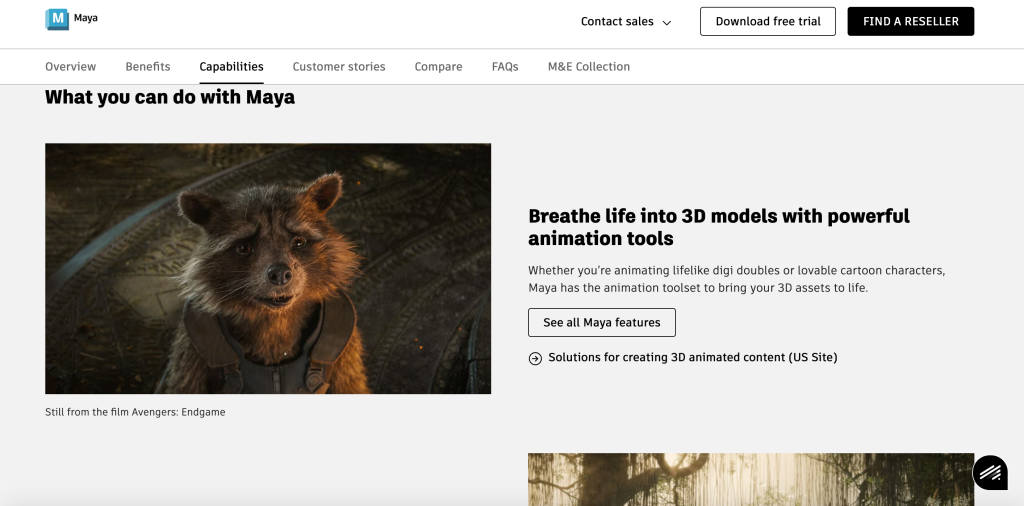Image resolution: width=1024 pixels, height=506 pixels.
Task: Open the Benefits tab
Action: coord(148,67)
